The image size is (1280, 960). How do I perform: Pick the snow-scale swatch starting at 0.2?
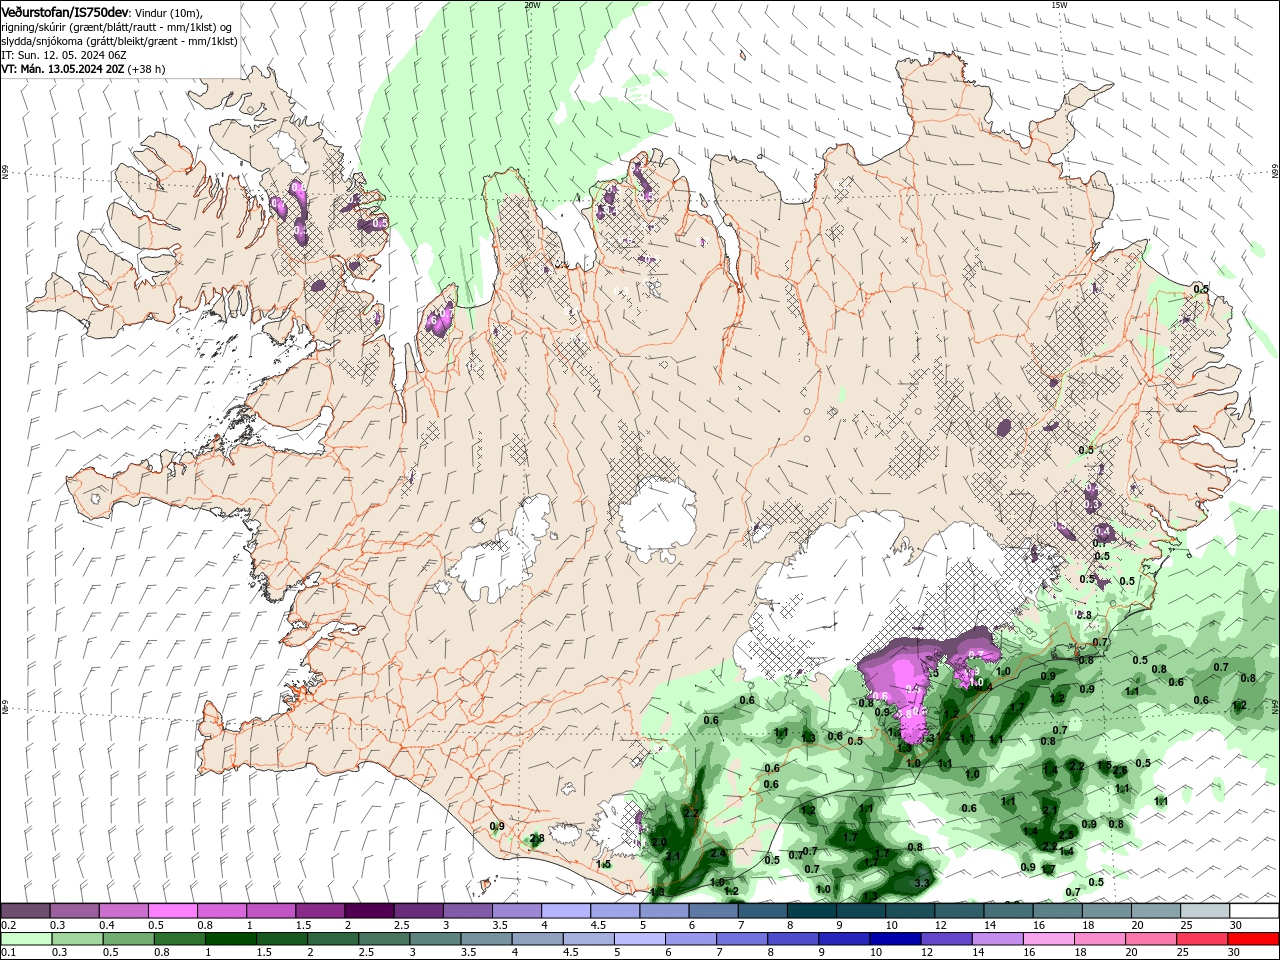click(25, 911)
